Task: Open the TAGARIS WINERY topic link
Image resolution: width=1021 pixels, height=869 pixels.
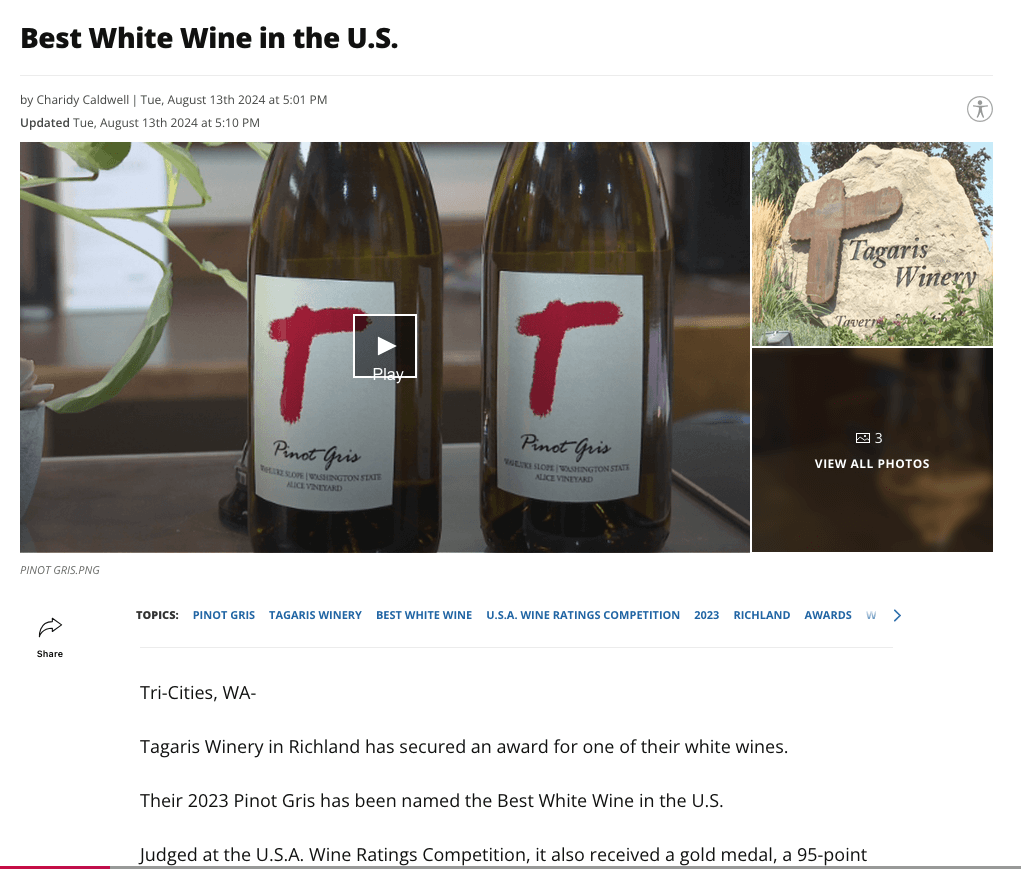Action: pyautogui.click(x=315, y=615)
